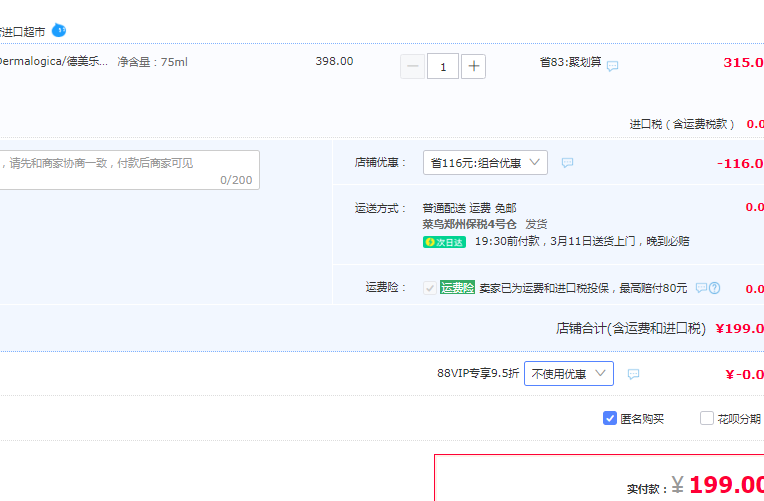Toggle the 运费险 checkbox

pyautogui.click(x=430, y=288)
